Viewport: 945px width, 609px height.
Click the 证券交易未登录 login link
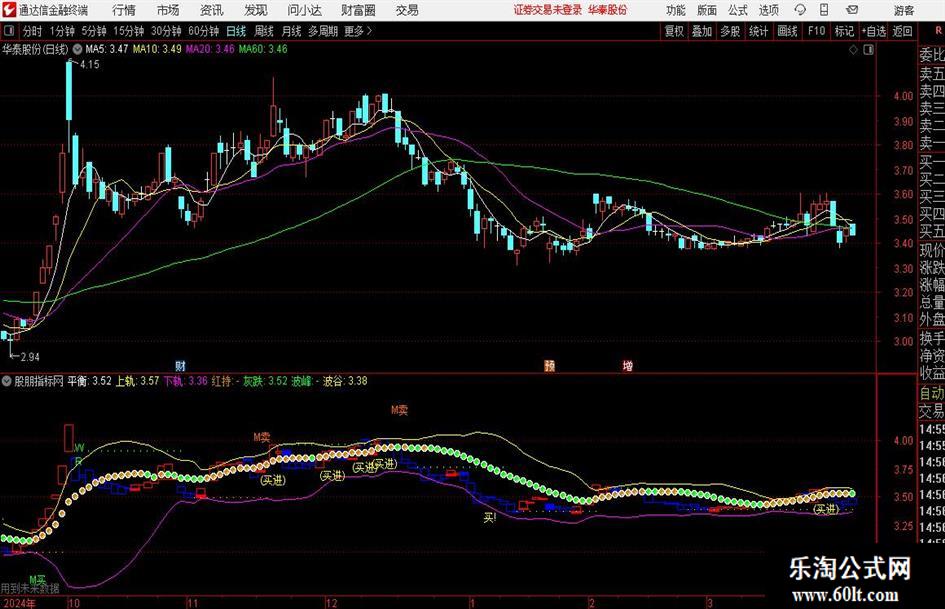(548, 10)
